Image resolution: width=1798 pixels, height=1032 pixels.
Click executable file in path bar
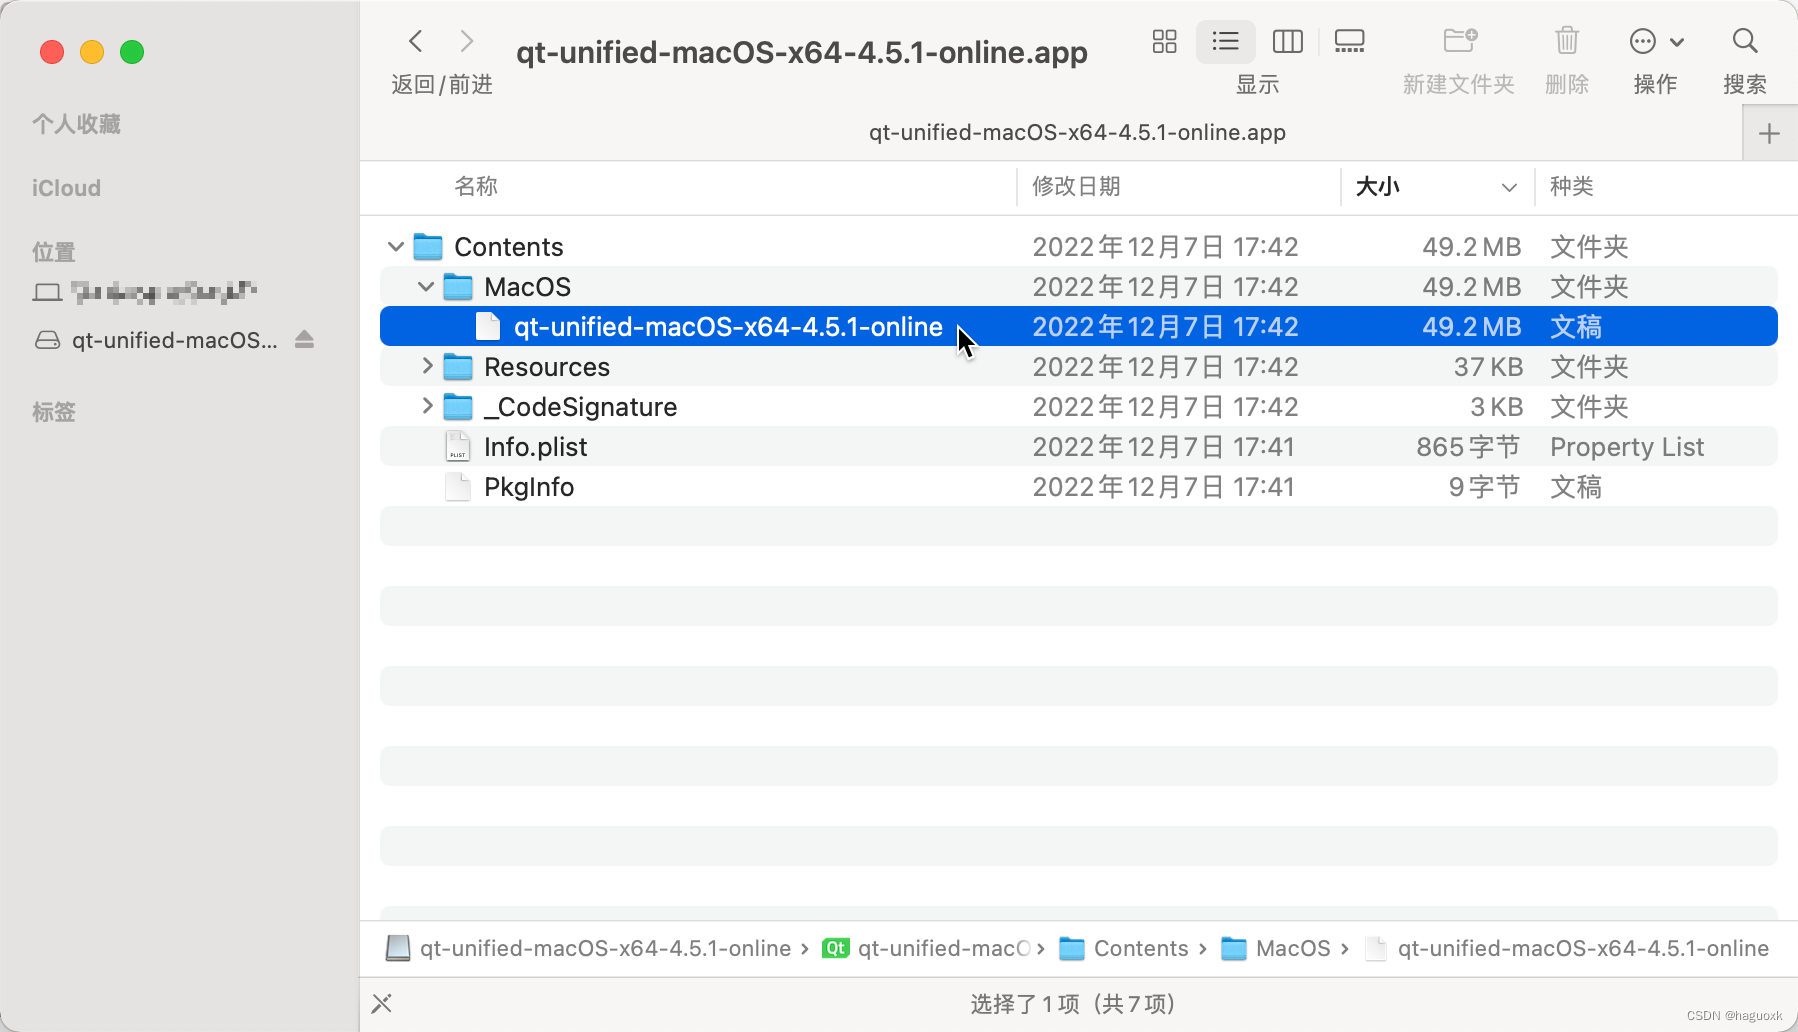[1567, 948]
